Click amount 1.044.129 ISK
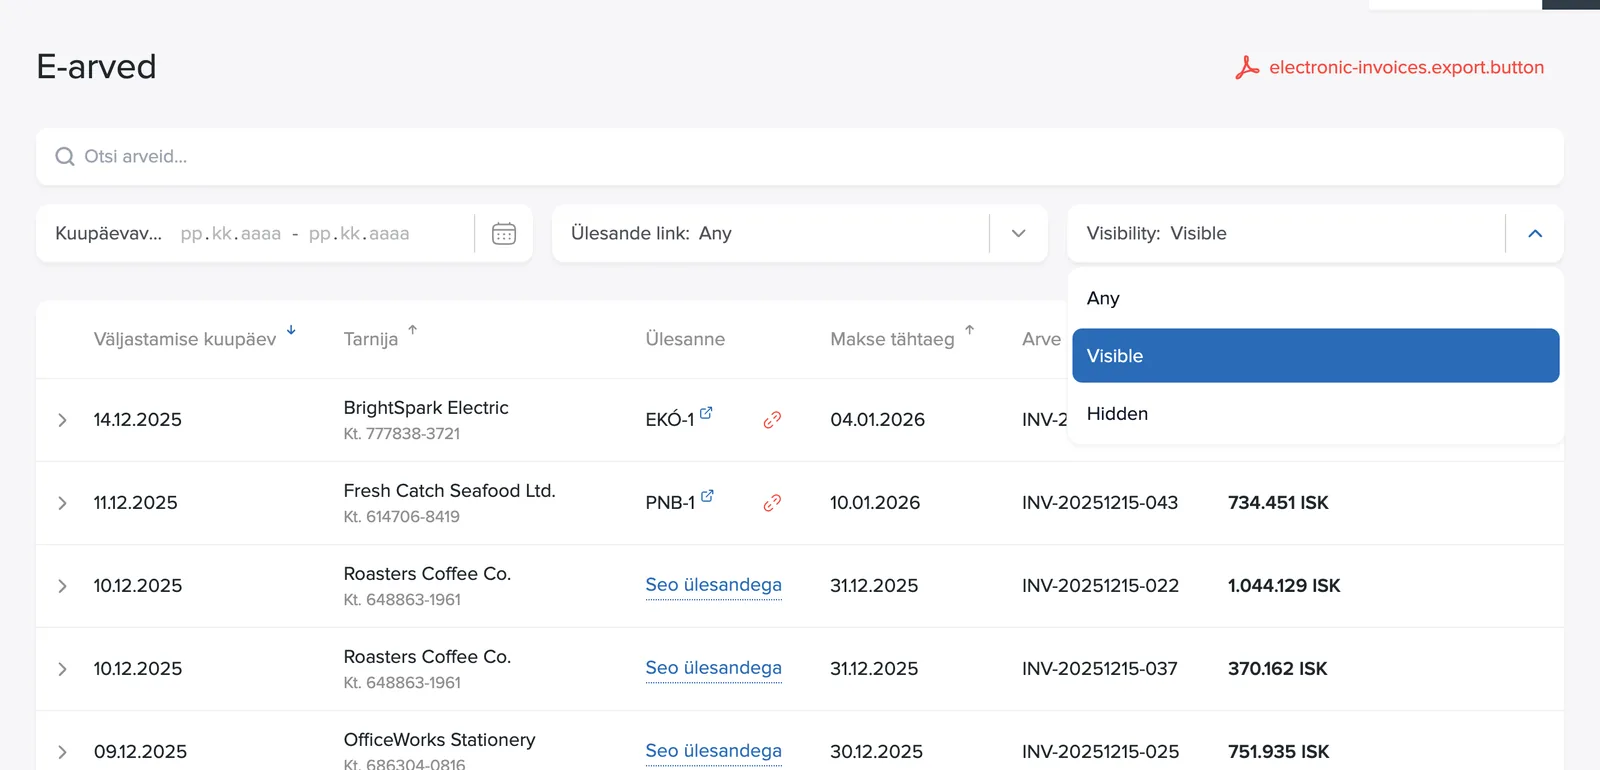 coord(1284,586)
